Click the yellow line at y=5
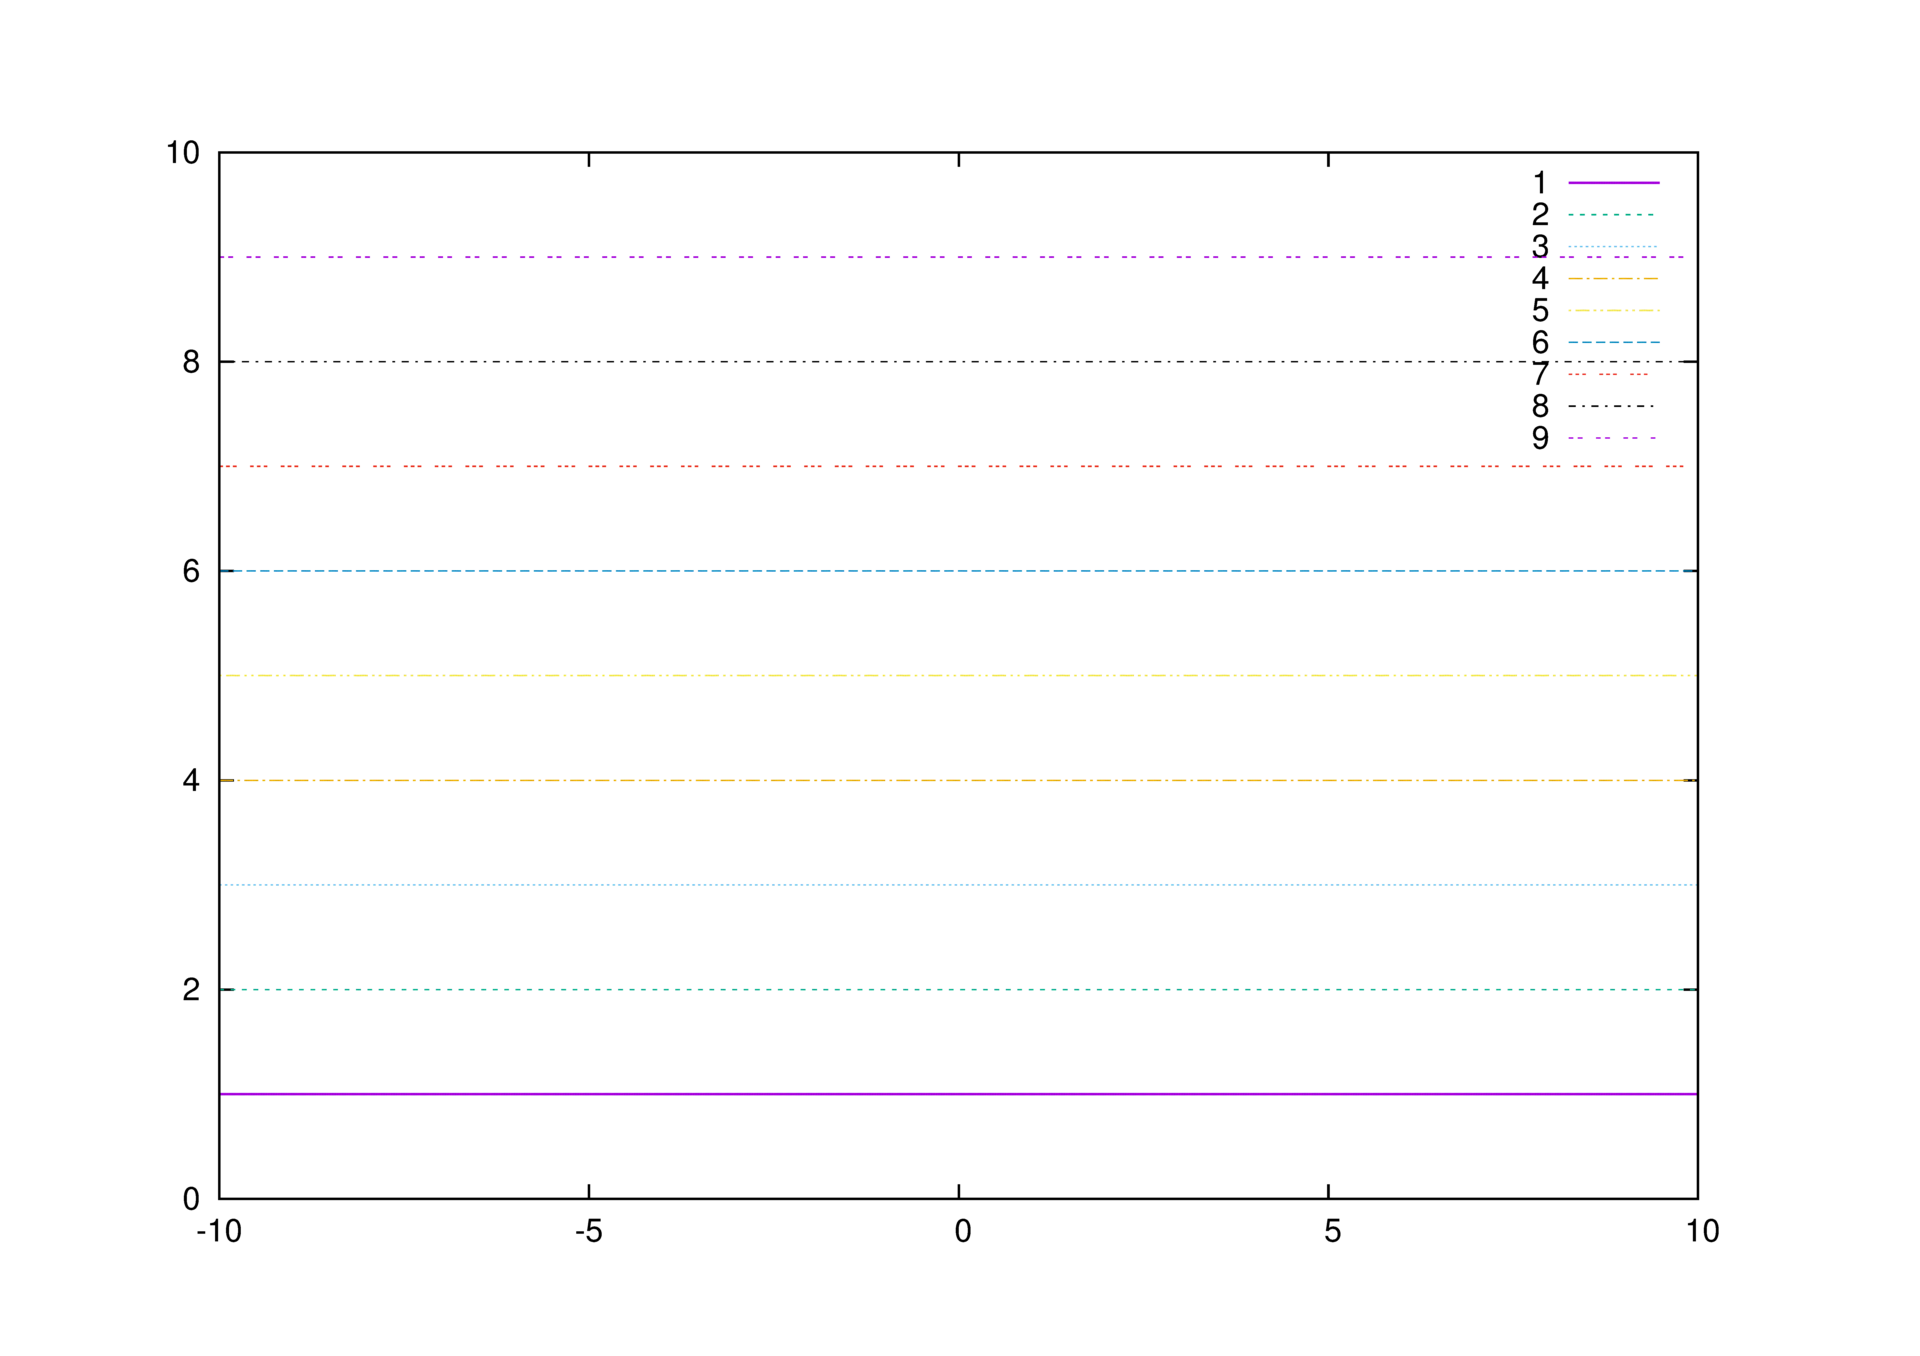Screen dimensions: 1920x1356 coord(958,676)
